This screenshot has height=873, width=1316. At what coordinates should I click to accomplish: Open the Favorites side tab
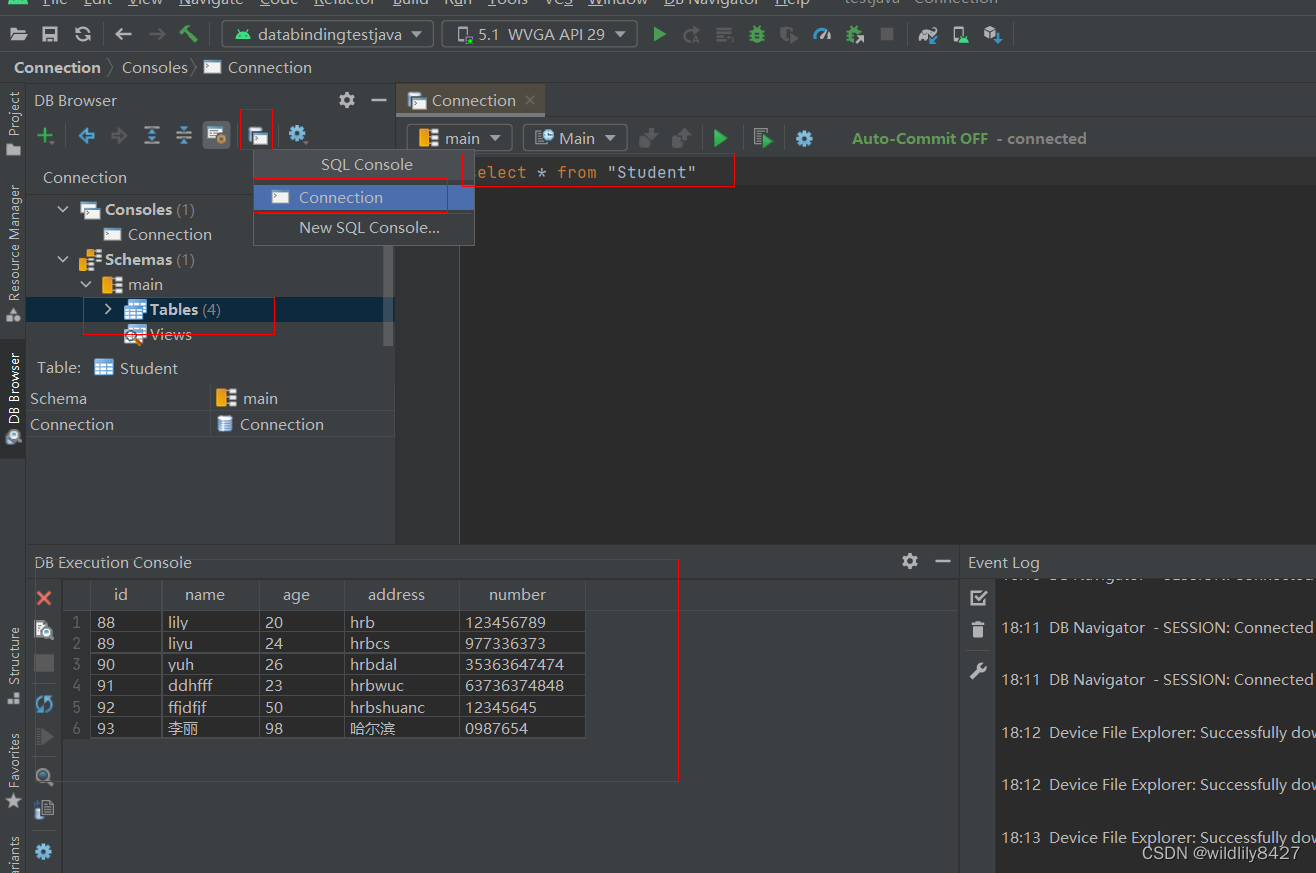pyautogui.click(x=13, y=770)
